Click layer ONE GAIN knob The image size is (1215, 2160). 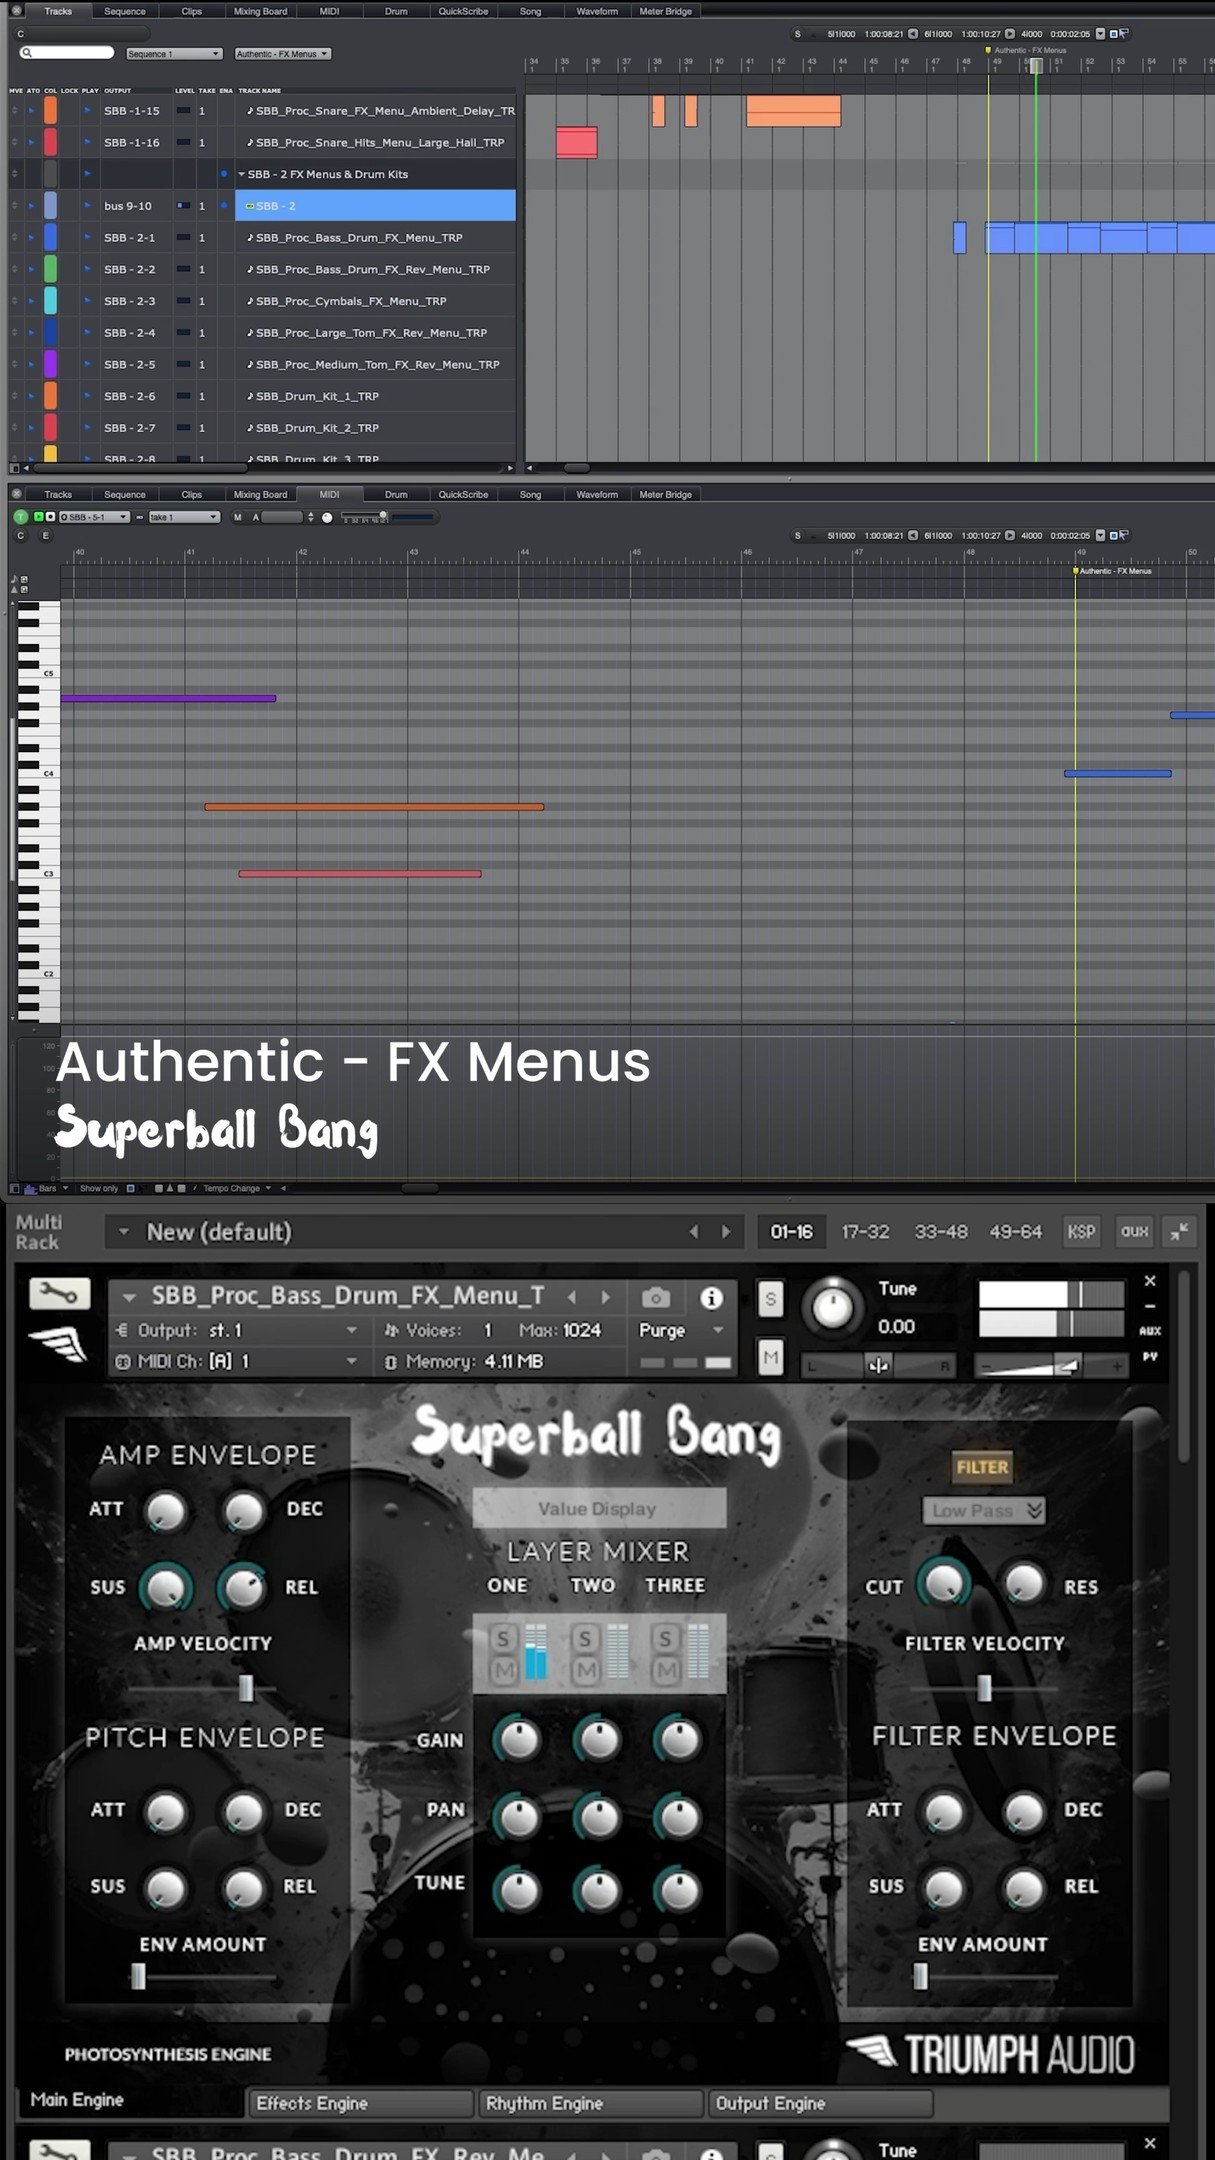[x=518, y=1739]
